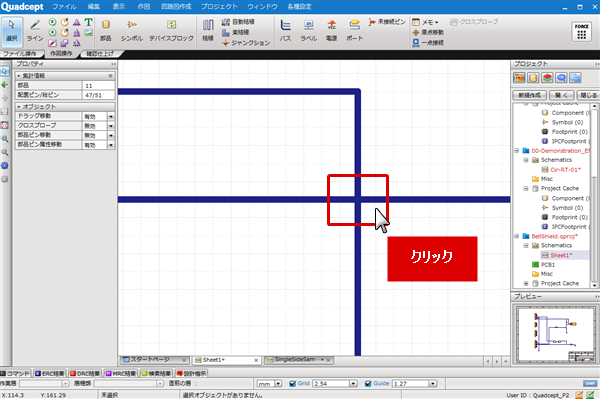Open the プロジェクト menu
This screenshot has width=600, height=399.
[219, 7]
